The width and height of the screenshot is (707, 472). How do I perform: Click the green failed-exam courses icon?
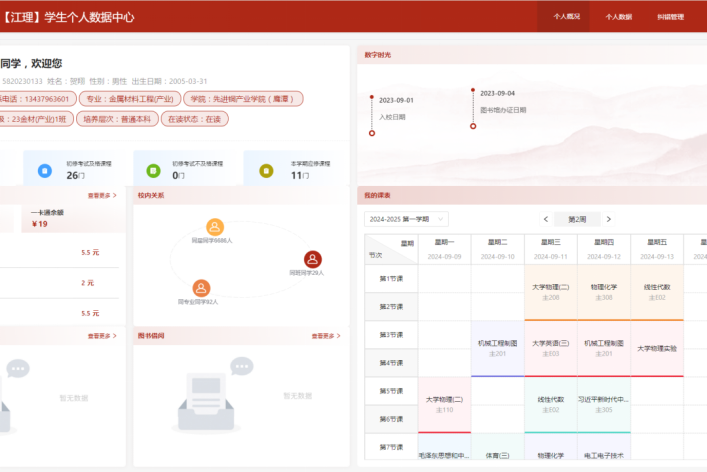[153, 170]
